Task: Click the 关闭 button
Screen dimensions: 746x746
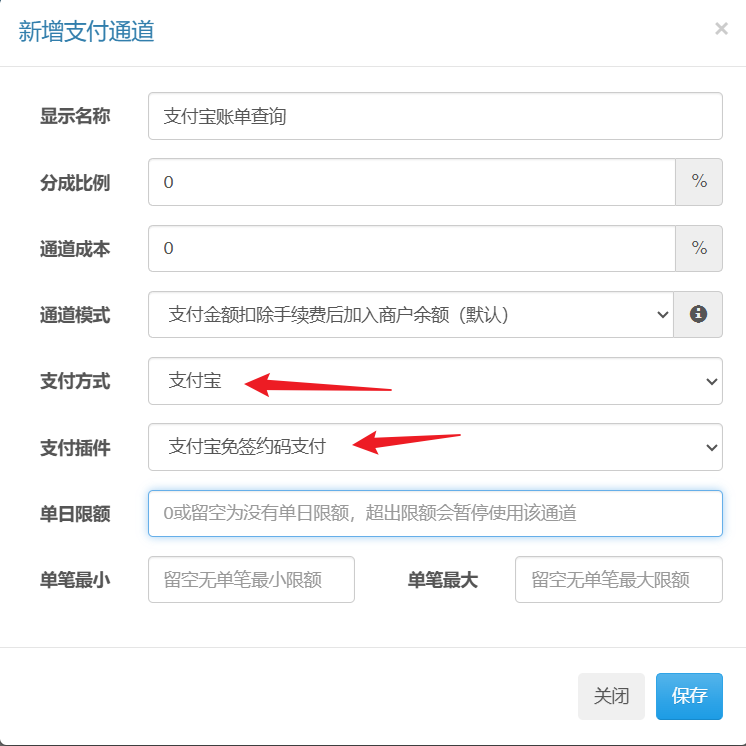Action: [611, 696]
